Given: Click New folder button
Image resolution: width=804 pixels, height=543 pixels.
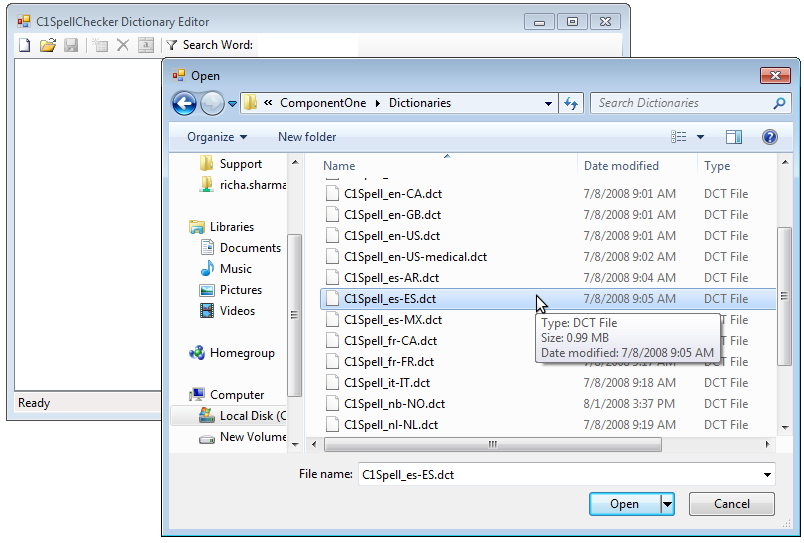Looking at the screenshot, I should (307, 137).
